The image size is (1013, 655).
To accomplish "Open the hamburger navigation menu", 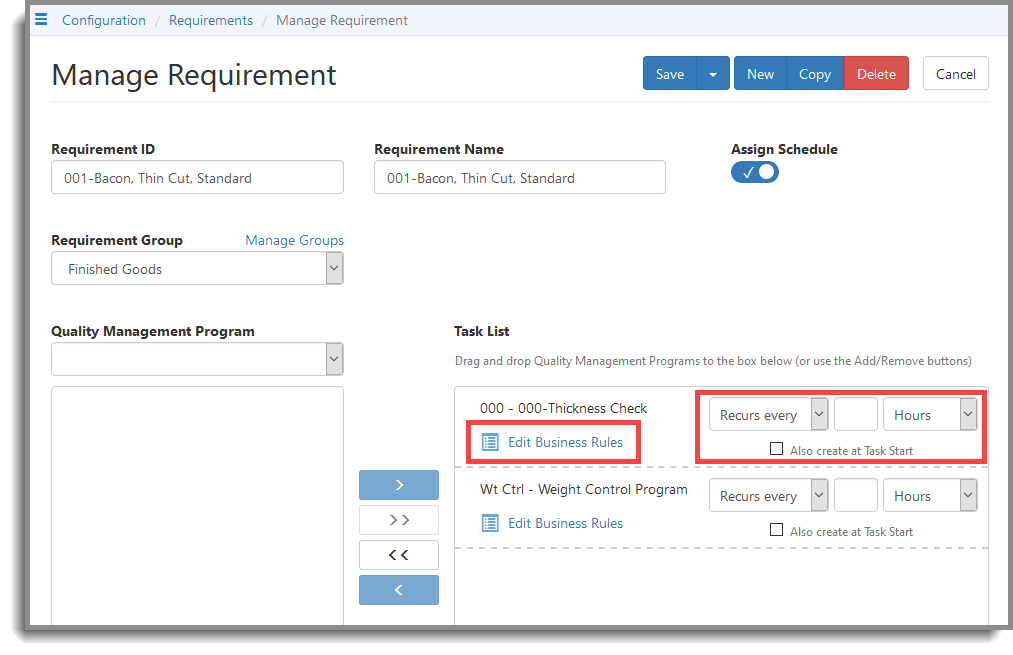I will 41,19.
